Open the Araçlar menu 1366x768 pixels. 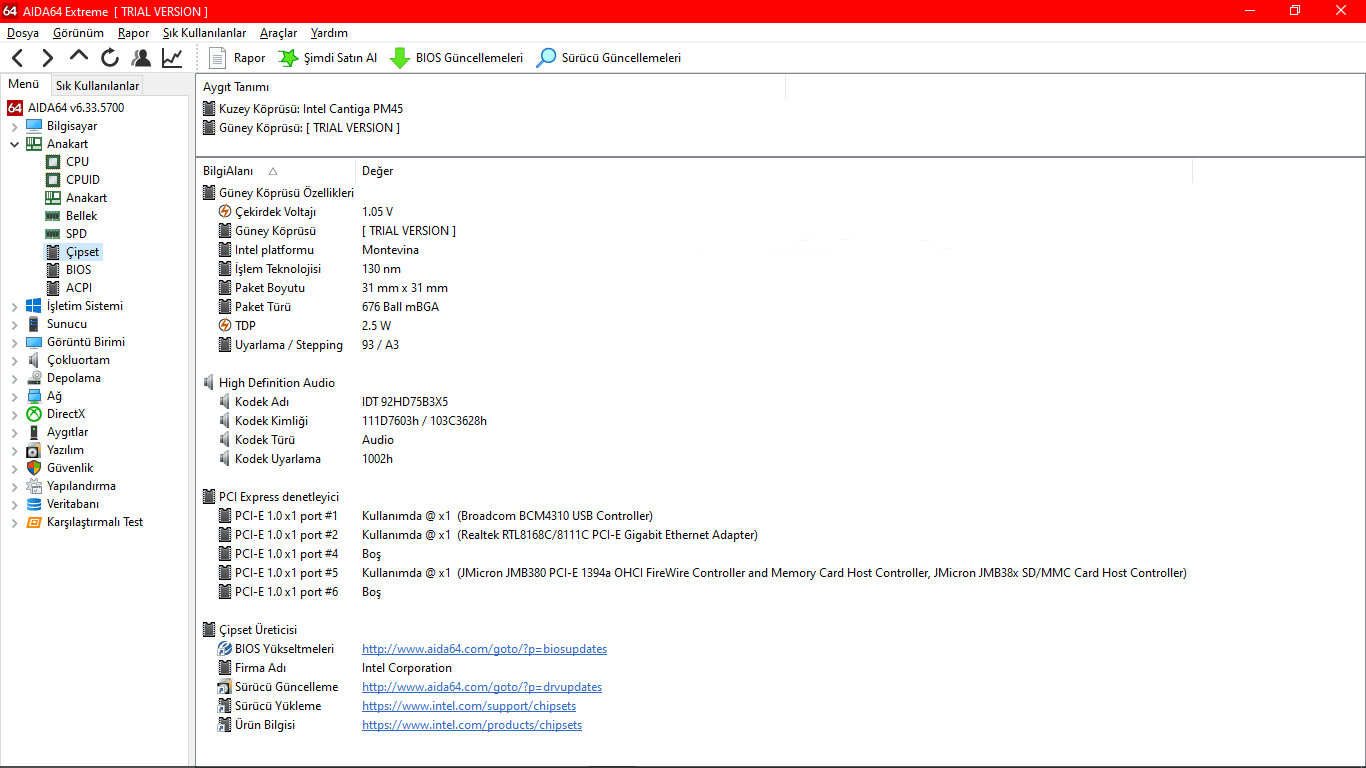pos(278,33)
